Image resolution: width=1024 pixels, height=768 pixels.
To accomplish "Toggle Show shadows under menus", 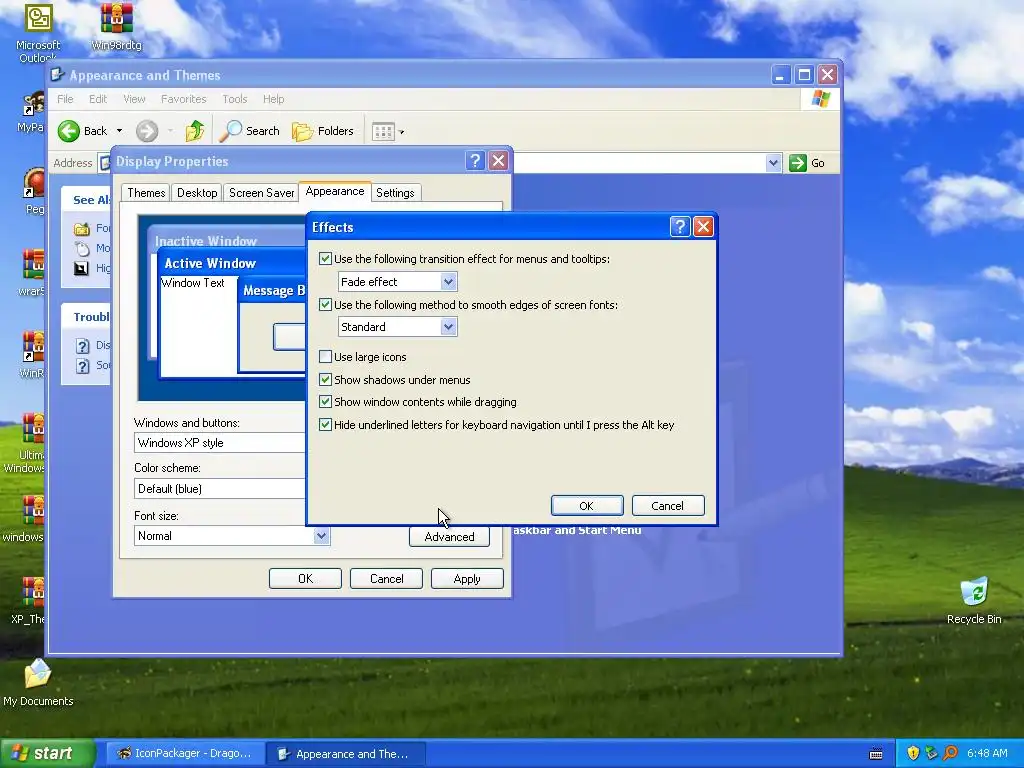I will point(325,379).
